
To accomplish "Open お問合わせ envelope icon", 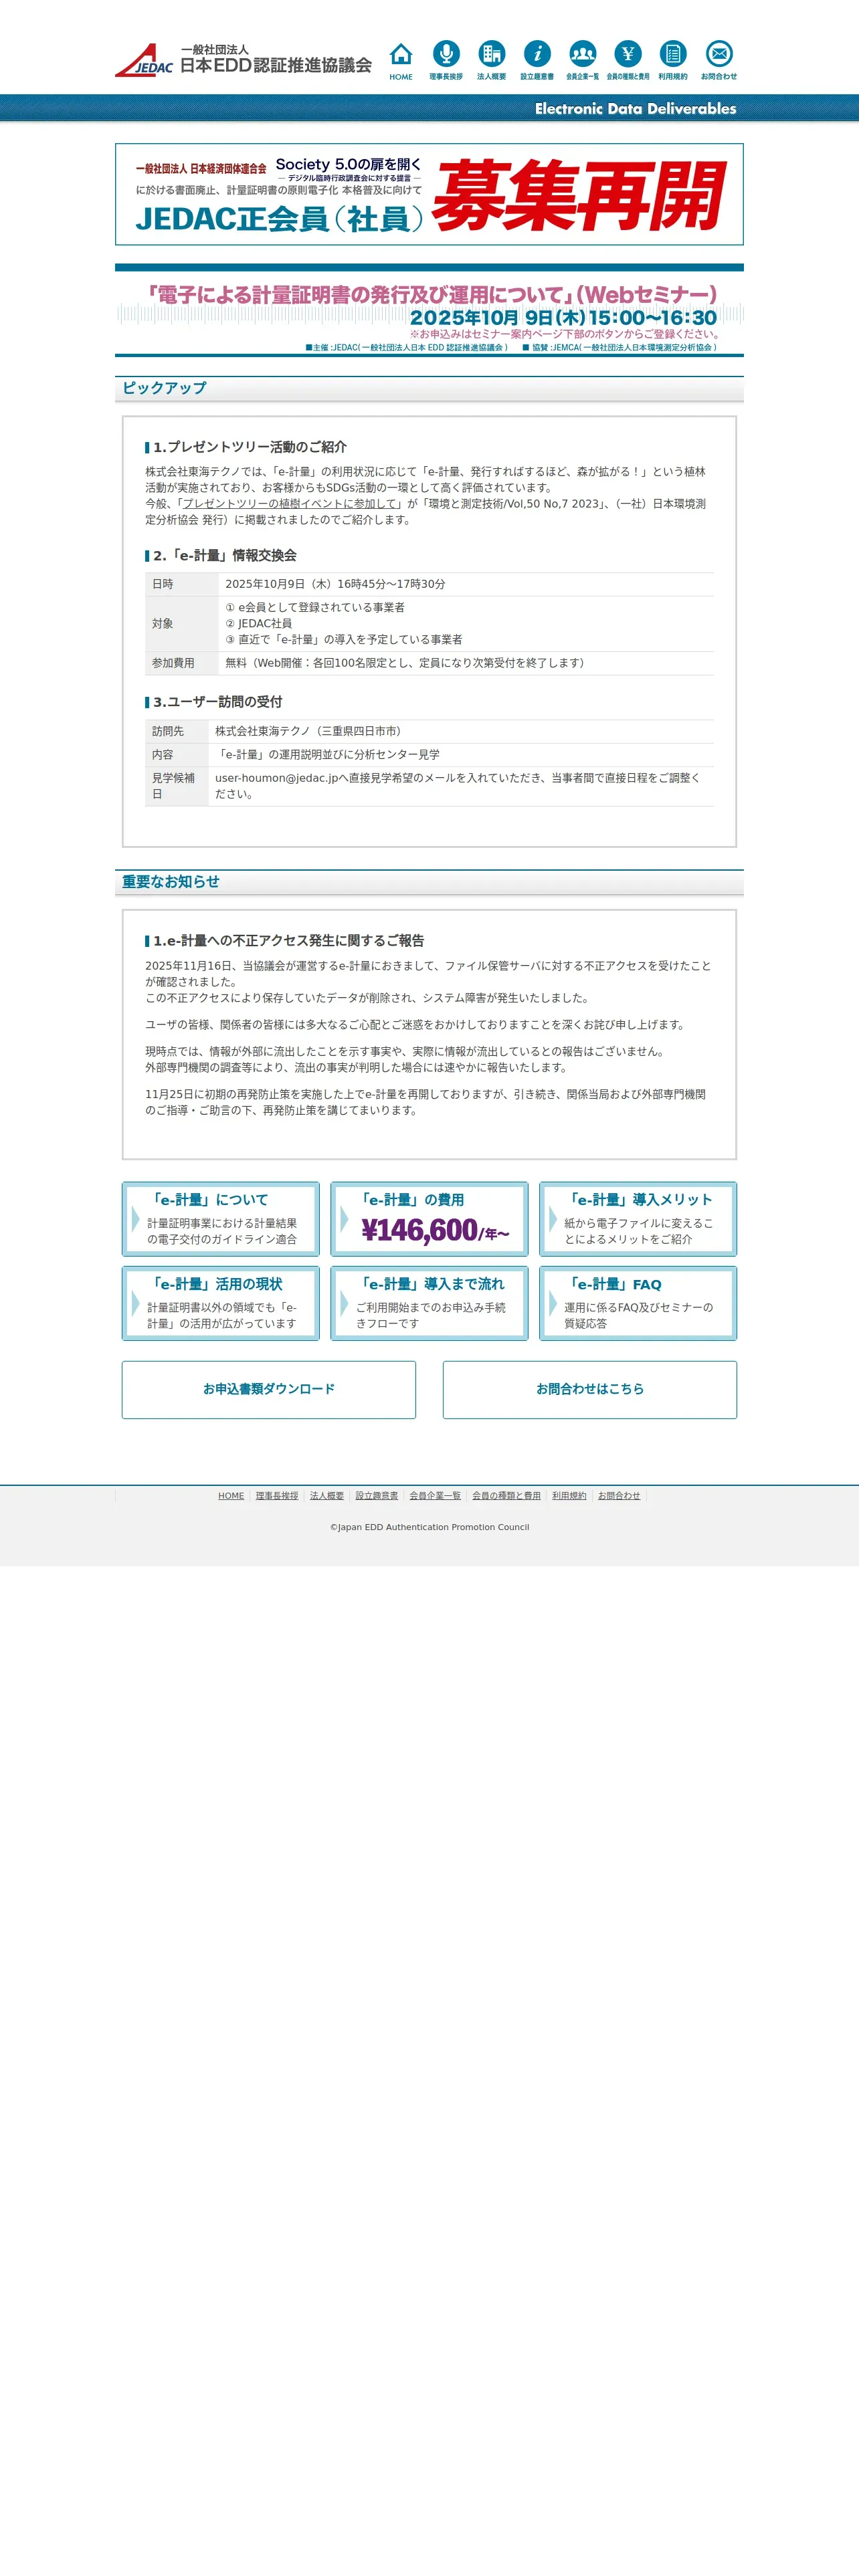I will [719, 61].
